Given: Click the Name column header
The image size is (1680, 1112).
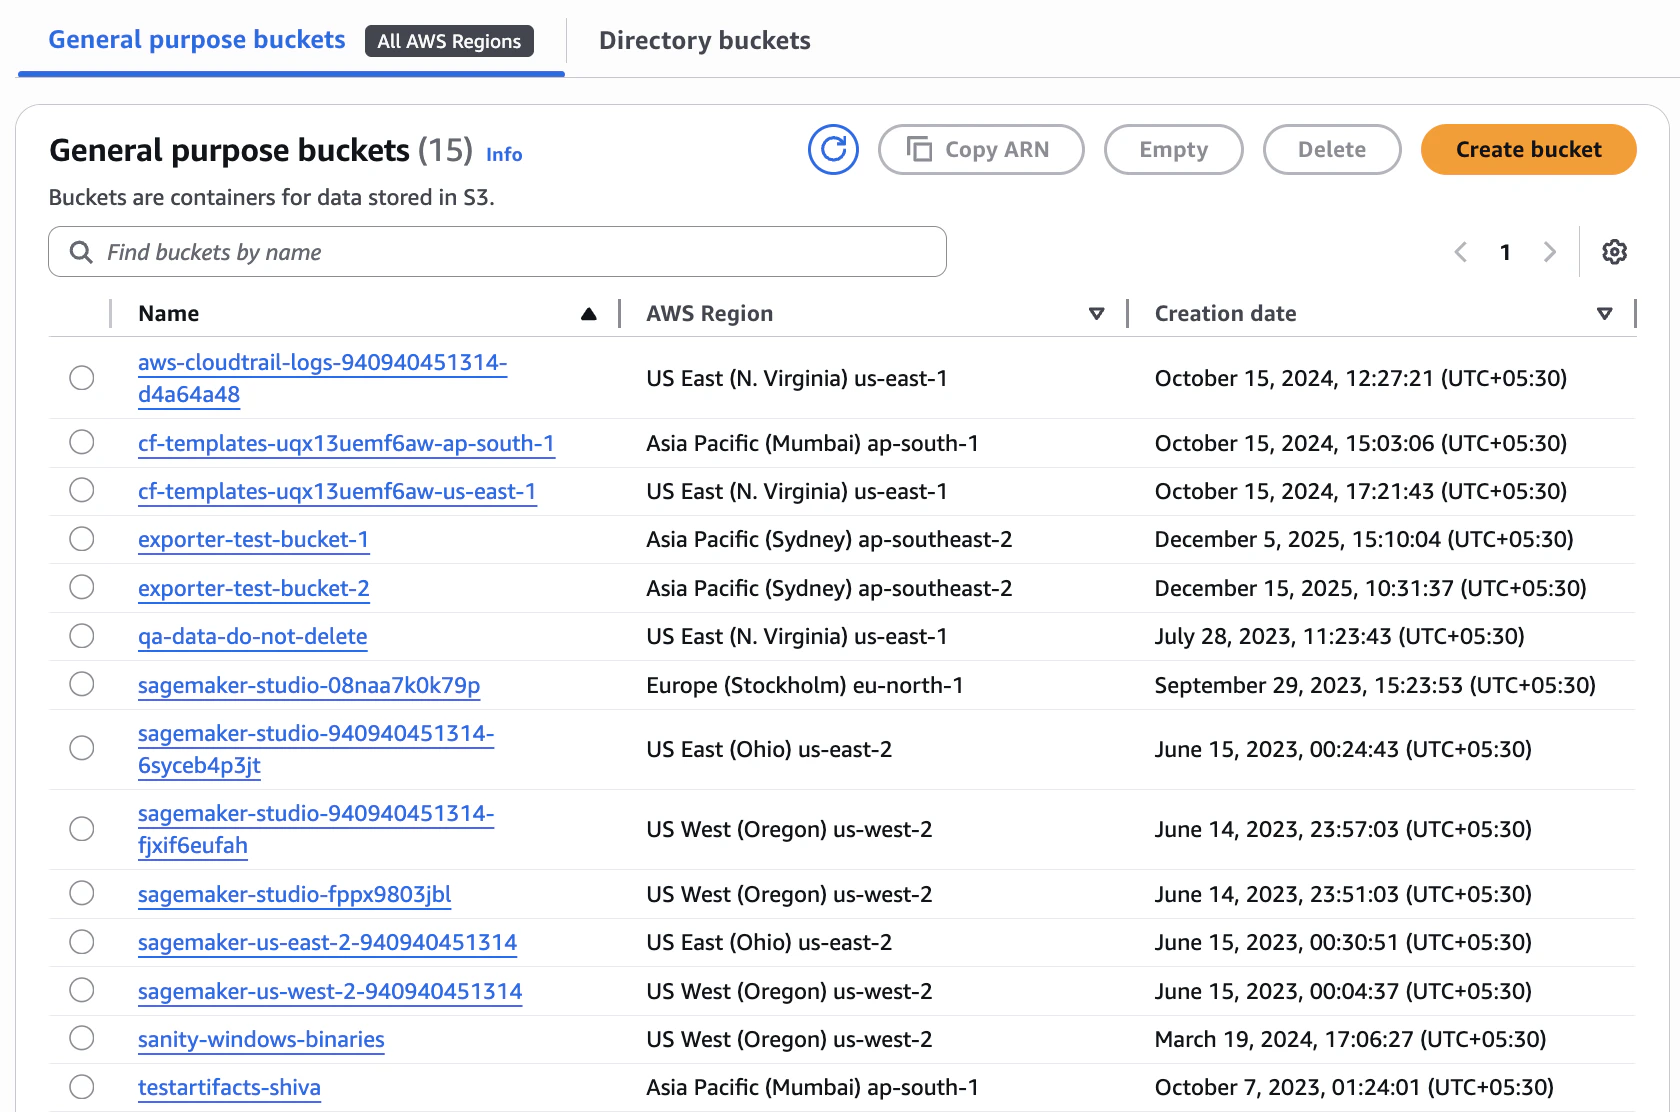Looking at the screenshot, I should tap(168, 313).
